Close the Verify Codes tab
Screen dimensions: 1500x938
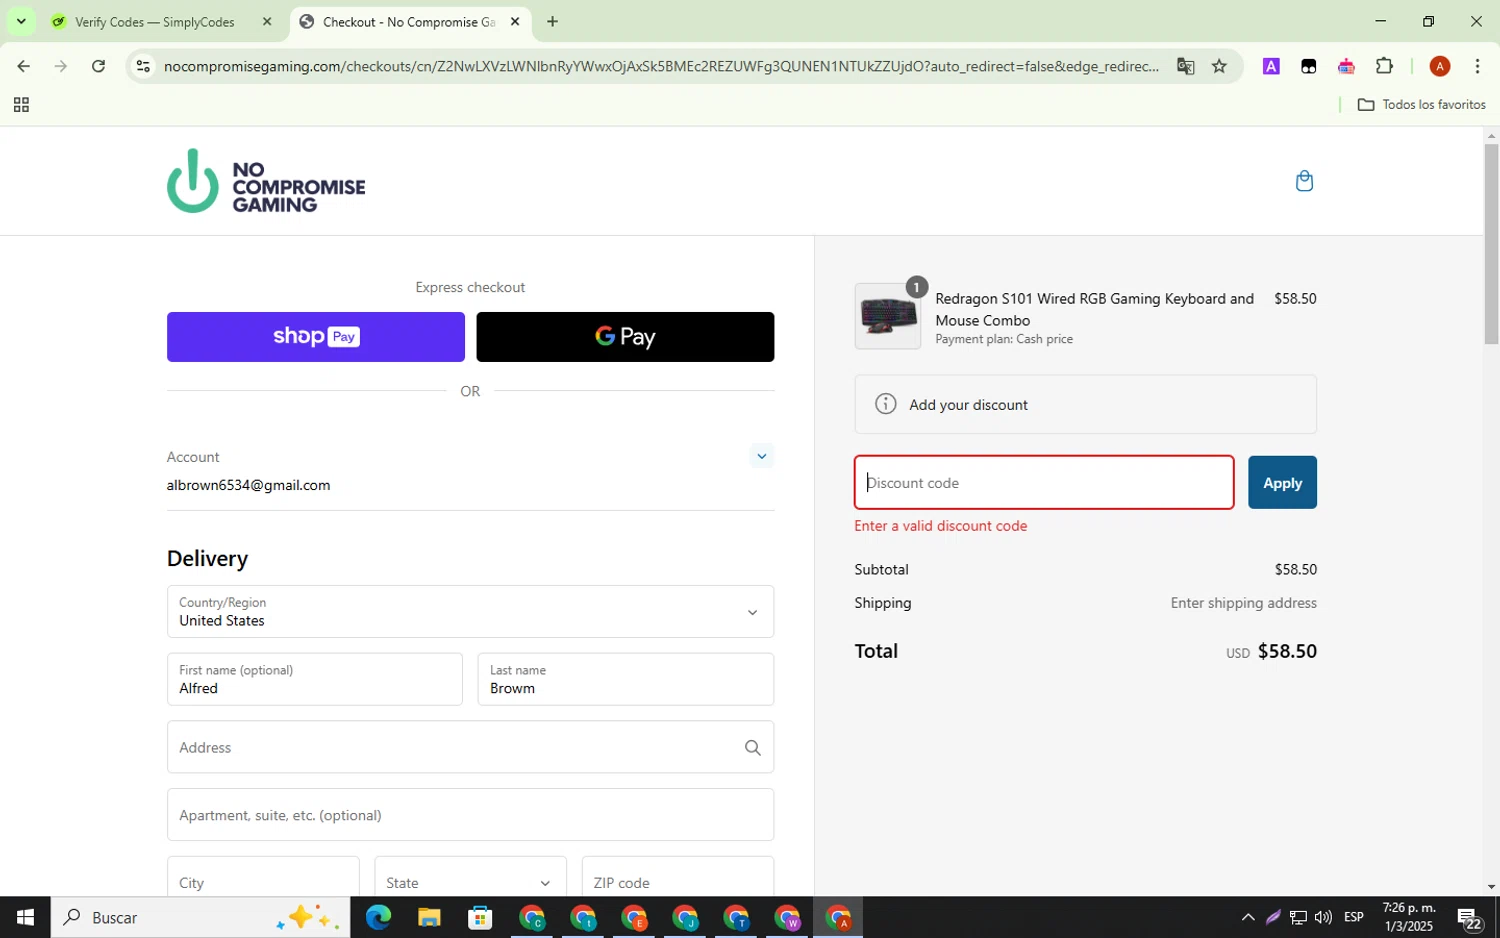tap(266, 21)
